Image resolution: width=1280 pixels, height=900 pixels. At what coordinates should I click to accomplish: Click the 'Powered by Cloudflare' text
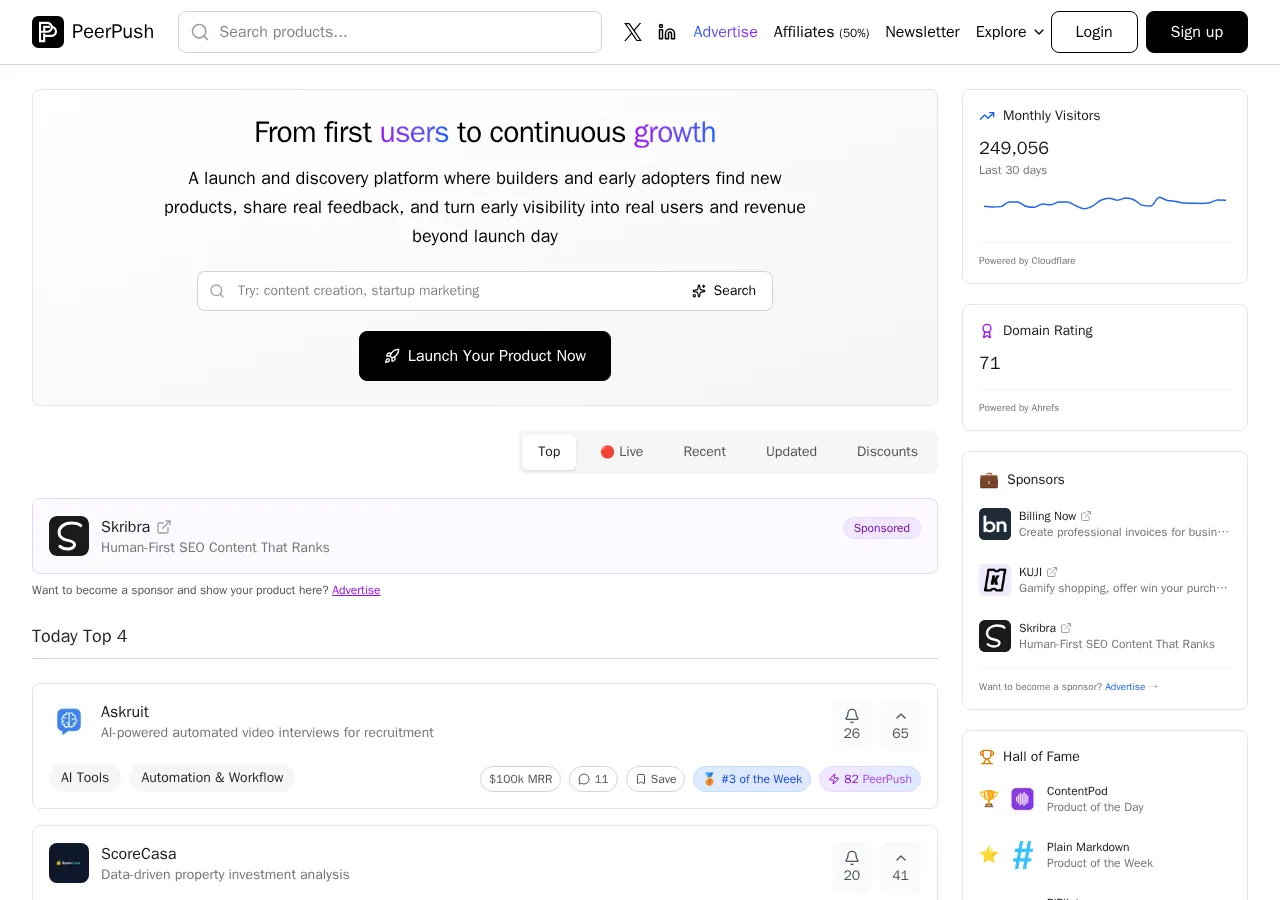click(x=1027, y=261)
